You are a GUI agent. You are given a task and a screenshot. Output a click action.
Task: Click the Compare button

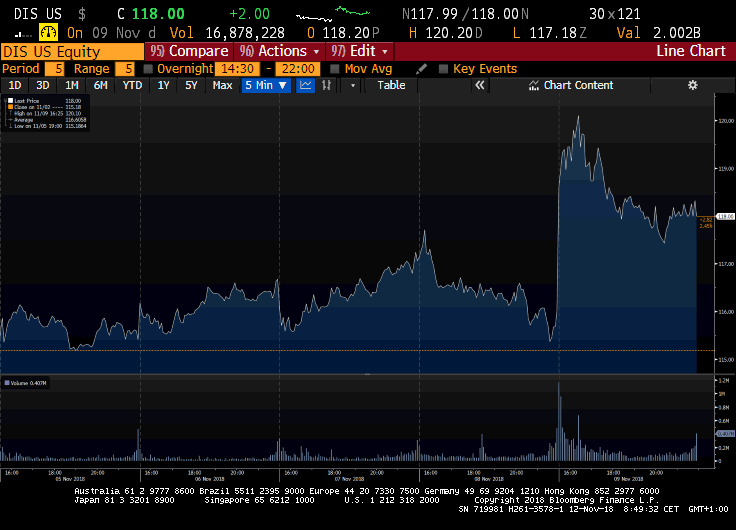coord(189,51)
